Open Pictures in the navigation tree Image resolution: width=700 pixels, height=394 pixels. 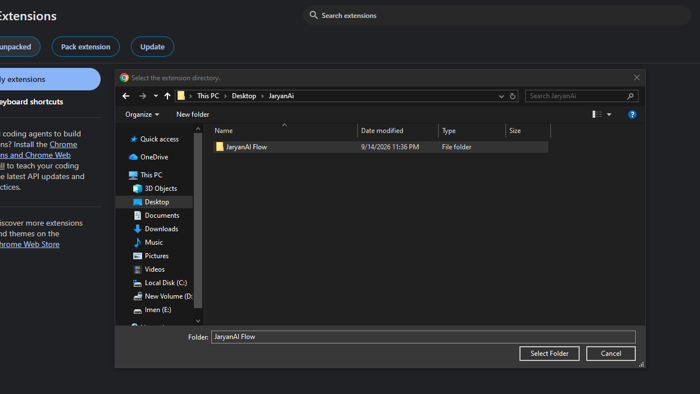(151, 256)
